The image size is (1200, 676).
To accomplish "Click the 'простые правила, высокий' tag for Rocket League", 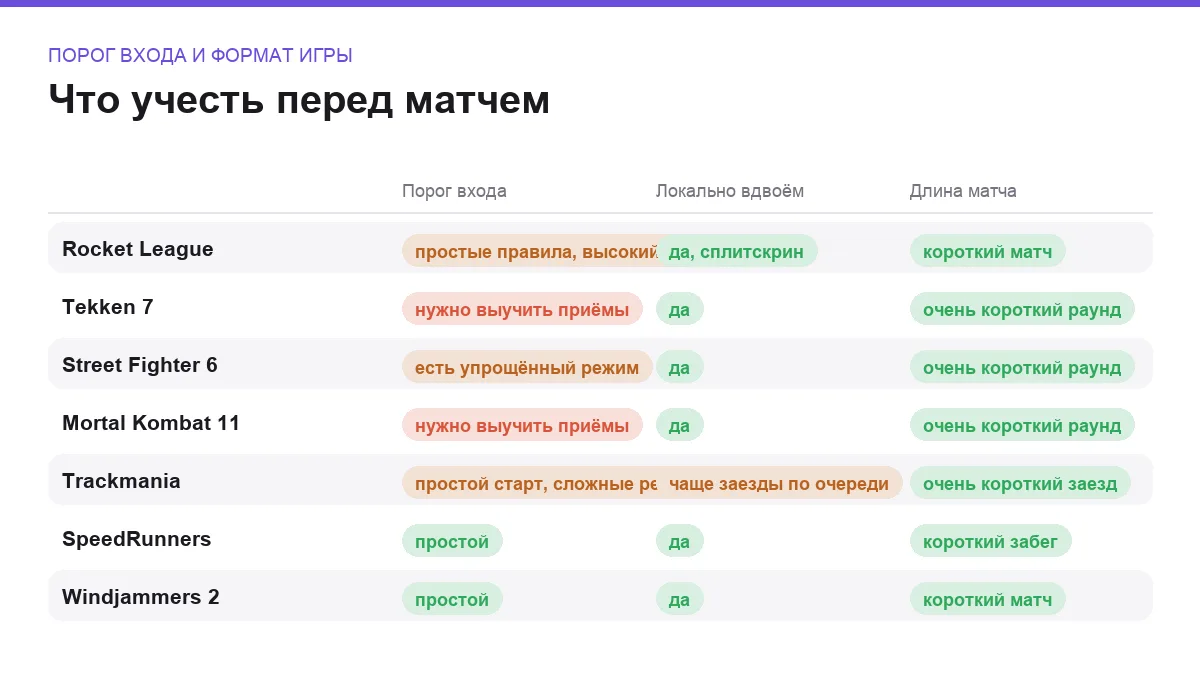I will [x=529, y=251].
